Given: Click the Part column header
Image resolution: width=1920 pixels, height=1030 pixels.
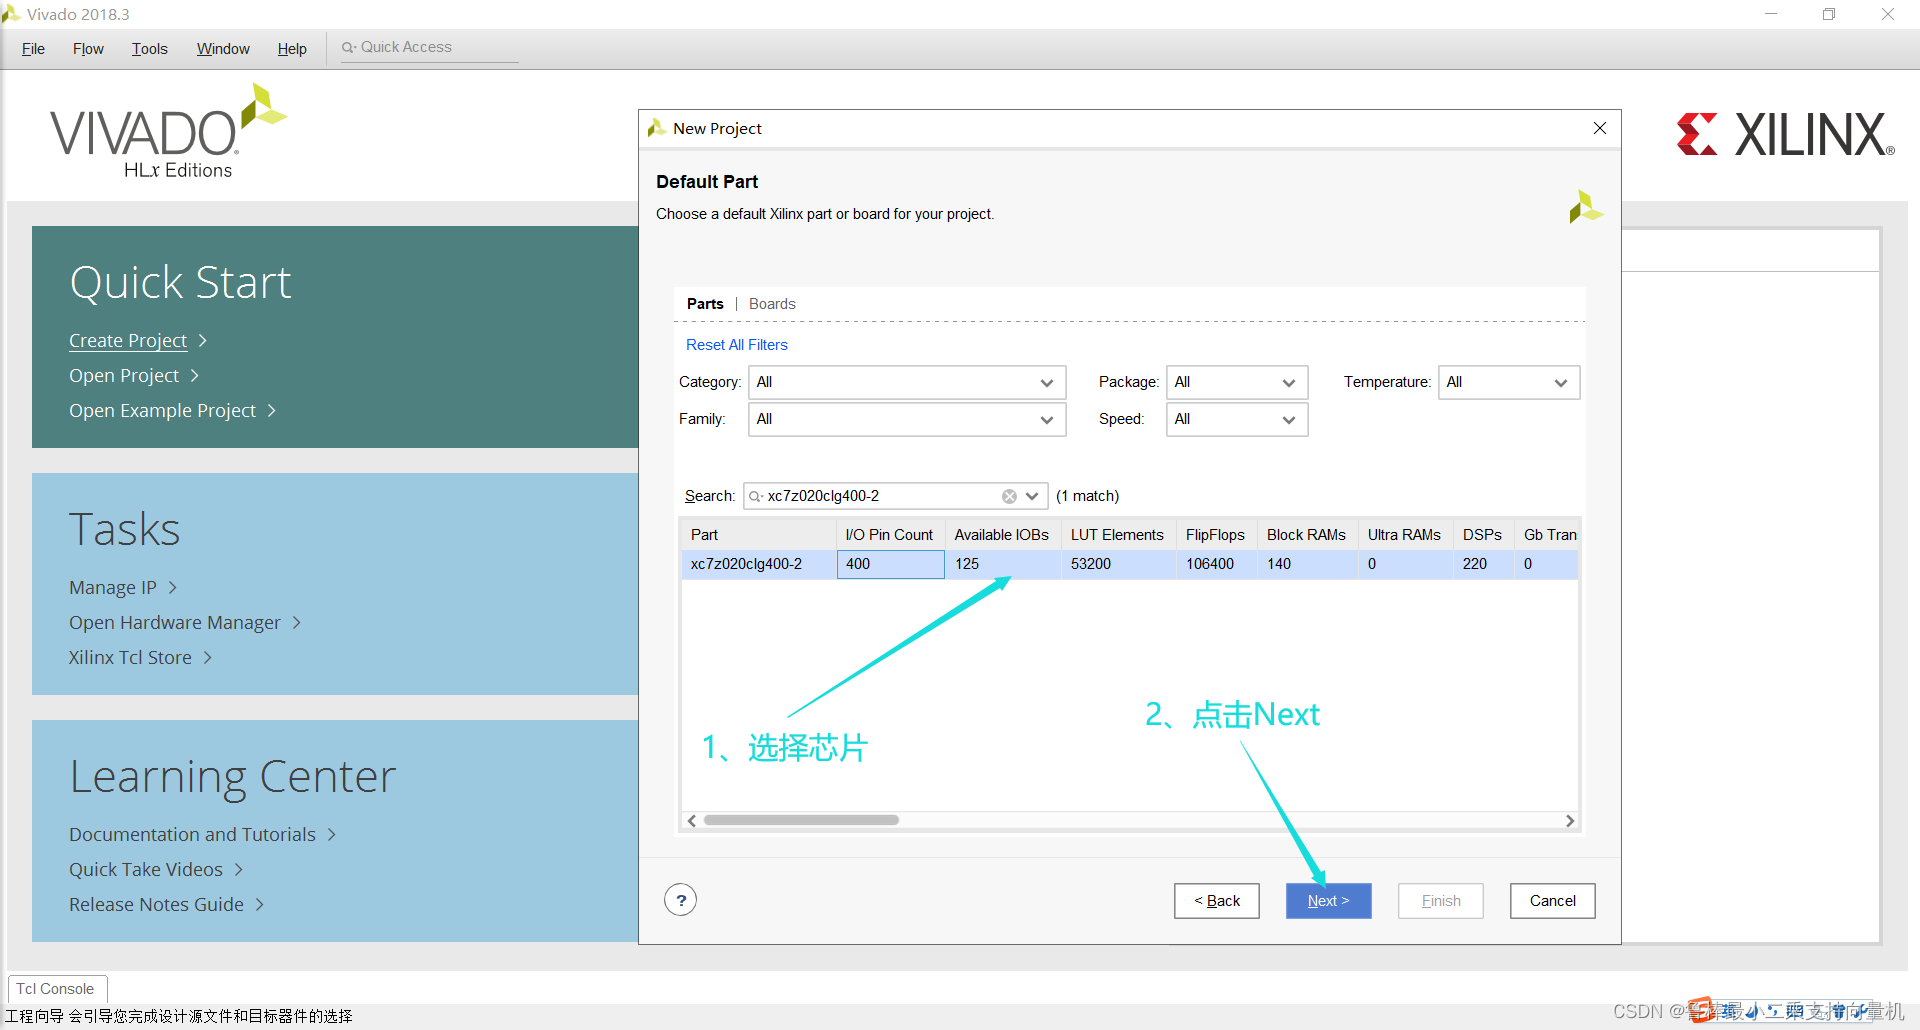Looking at the screenshot, I should [758, 535].
